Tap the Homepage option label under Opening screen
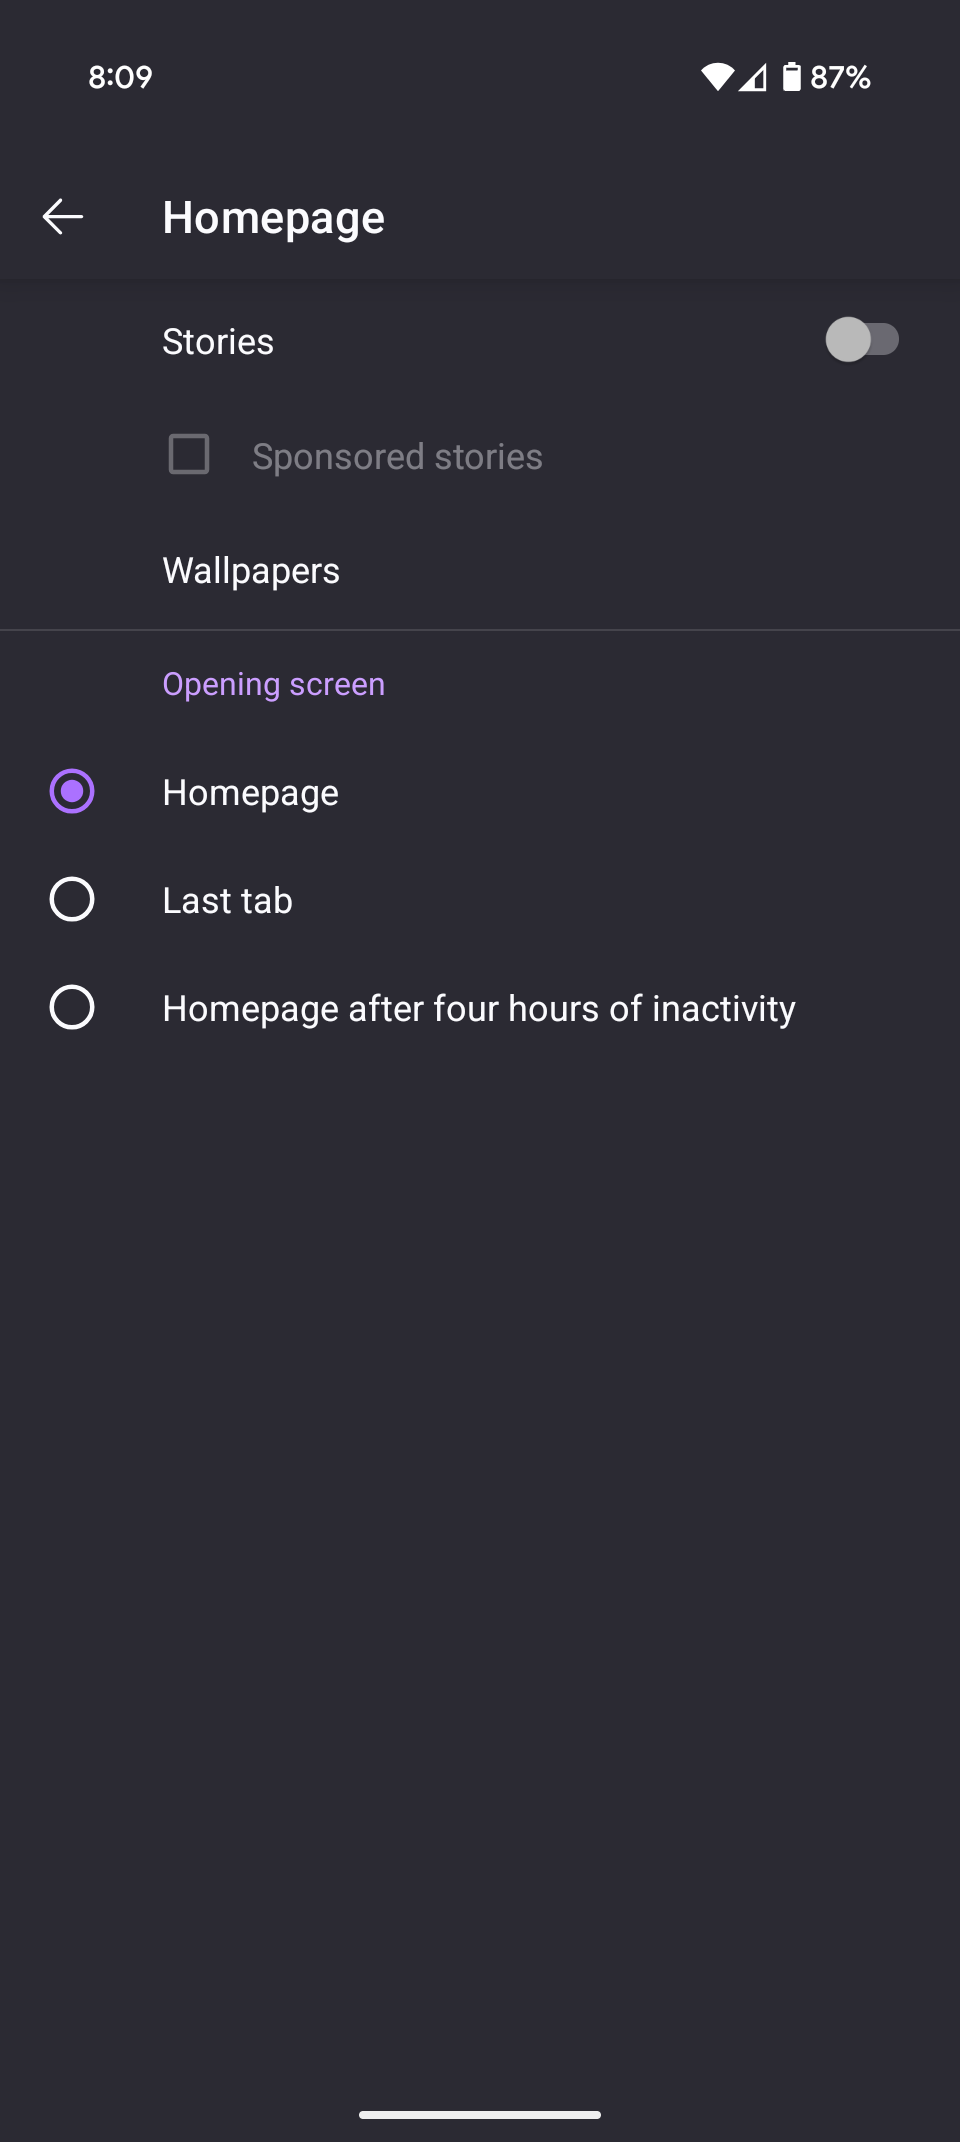 click(251, 793)
